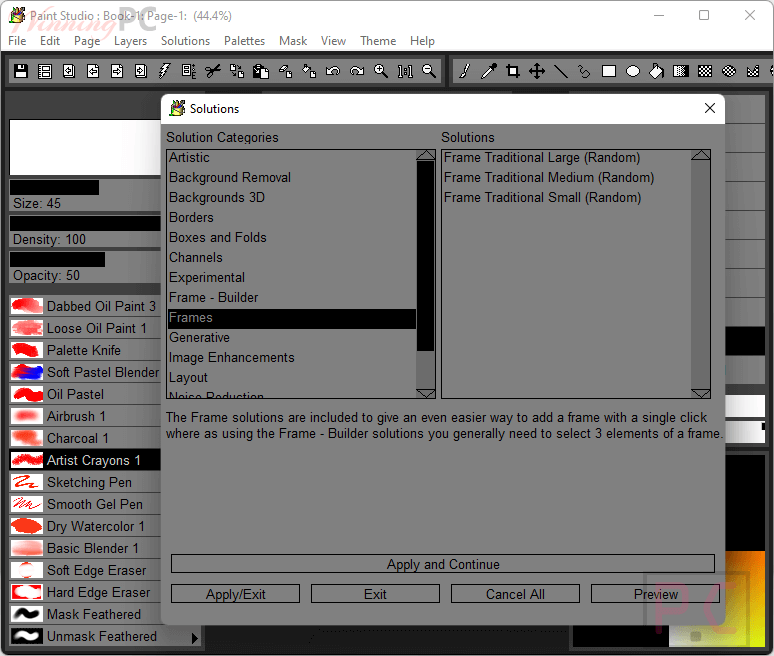774x656 pixels.
Task: Select the Ellipse shape tool
Action: (x=633, y=72)
